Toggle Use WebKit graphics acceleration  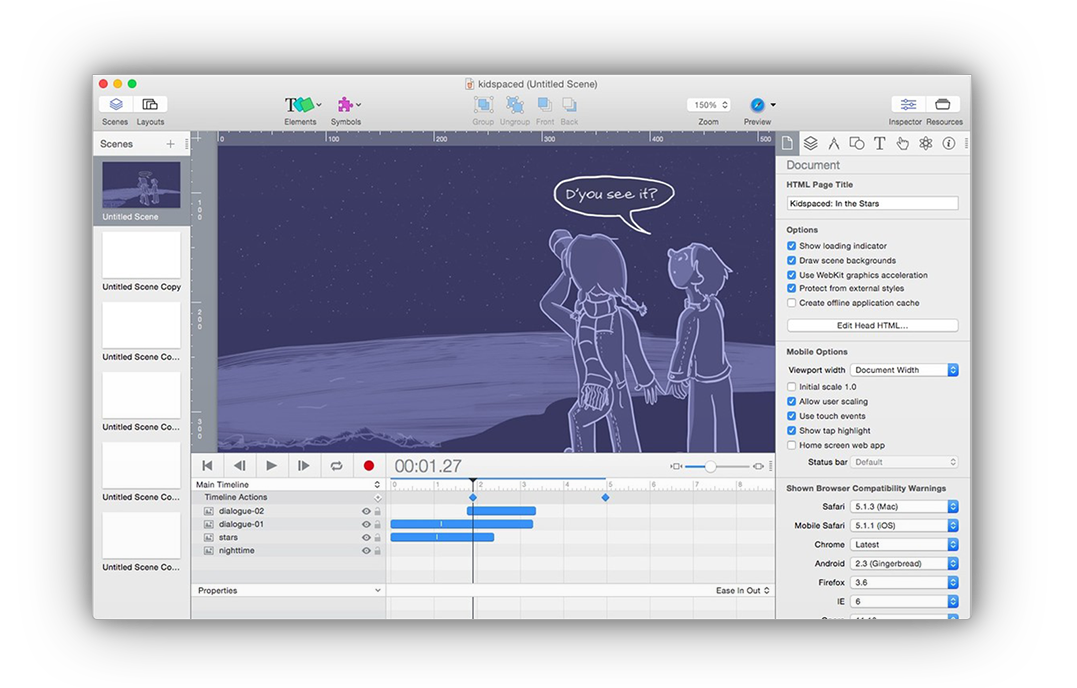coord(791,275)
